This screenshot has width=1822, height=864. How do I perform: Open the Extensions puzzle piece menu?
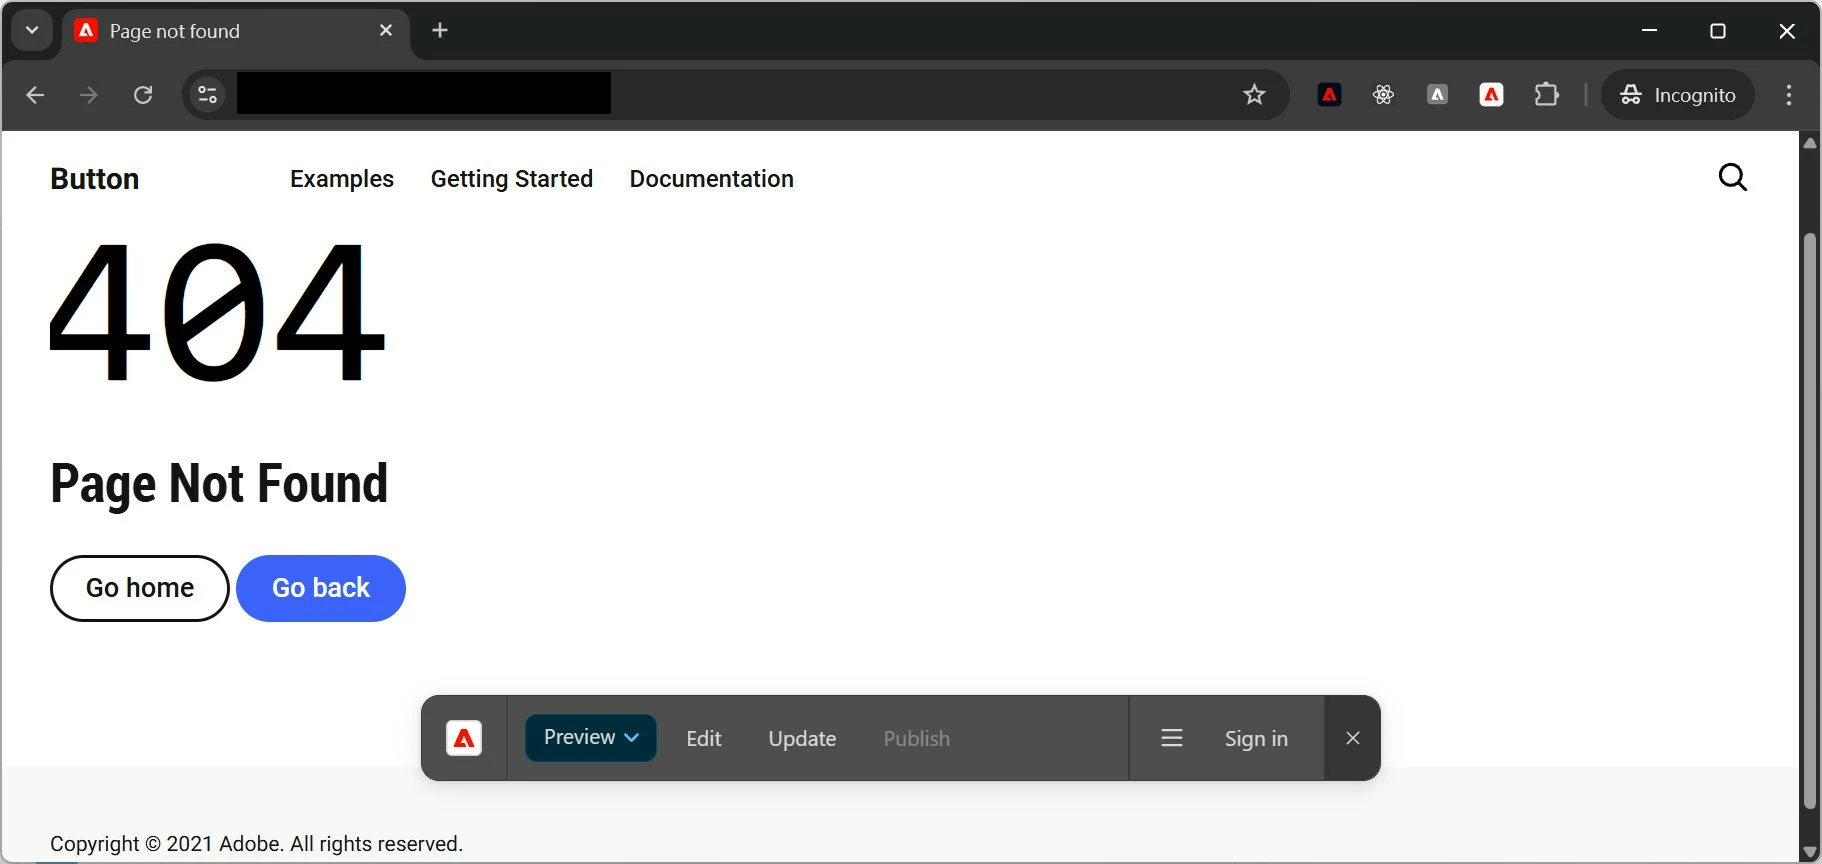click(x=1547, y=95)
